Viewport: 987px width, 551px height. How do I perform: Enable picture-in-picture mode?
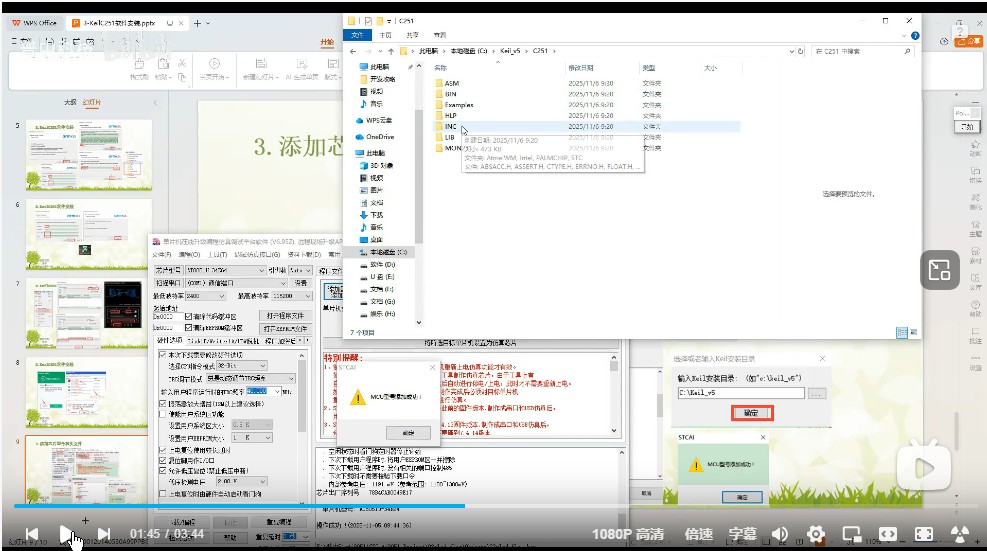851,534
